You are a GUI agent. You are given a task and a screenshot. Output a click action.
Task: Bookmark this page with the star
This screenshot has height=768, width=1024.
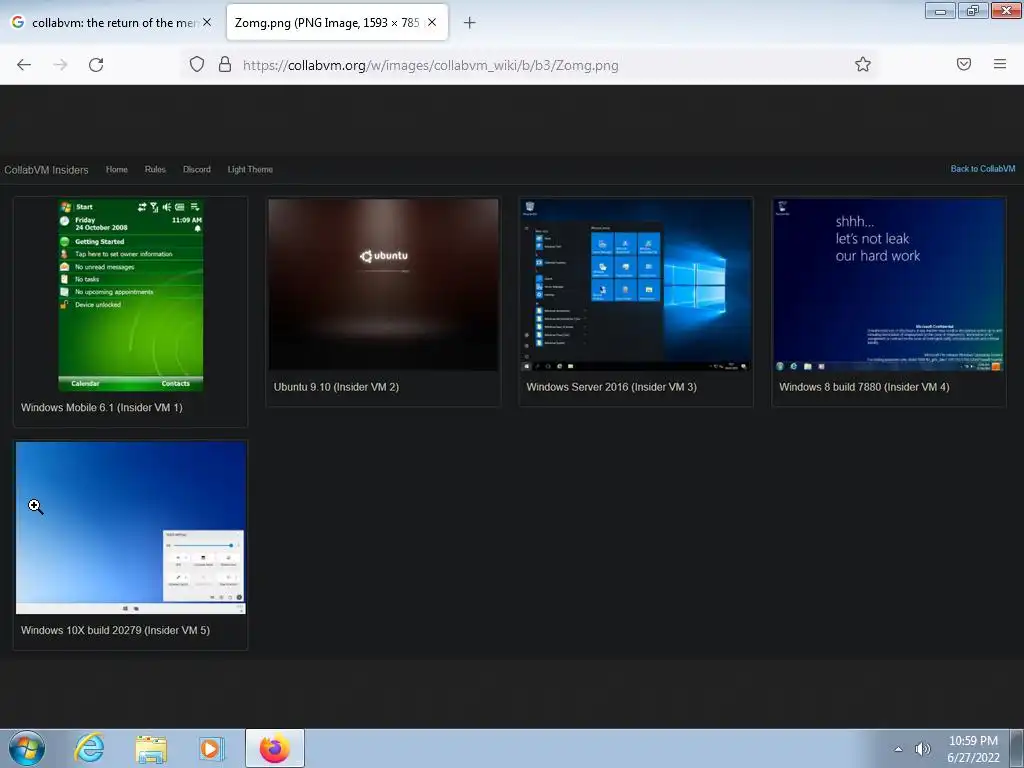[863, 64]
